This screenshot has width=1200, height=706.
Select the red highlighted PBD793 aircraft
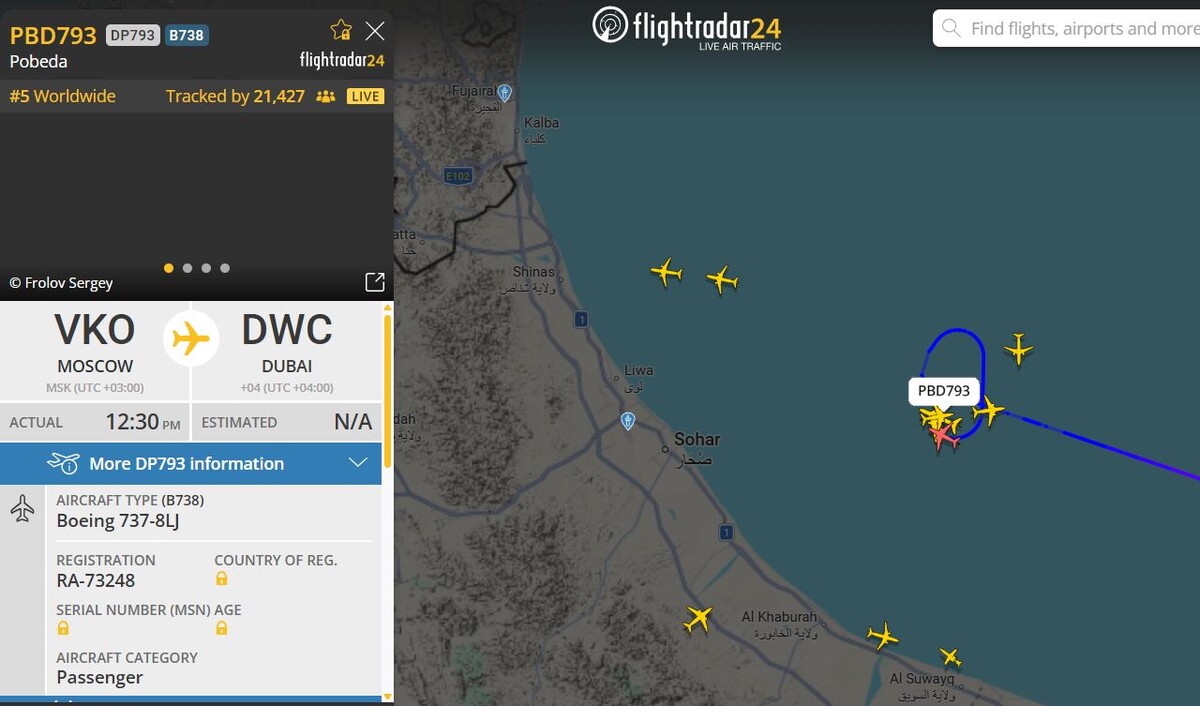[x=944, y=437]
